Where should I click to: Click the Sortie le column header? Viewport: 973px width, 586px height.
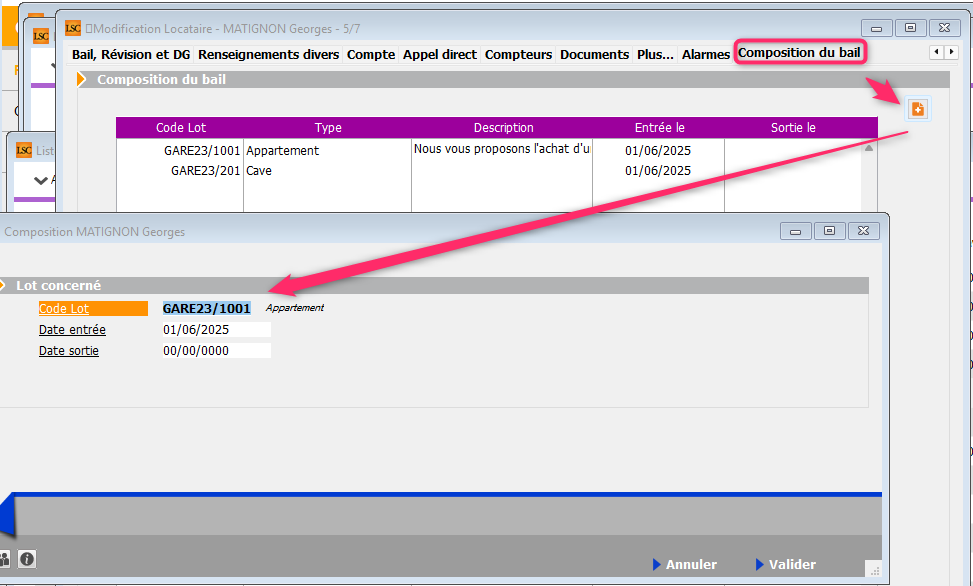[793, 128]
